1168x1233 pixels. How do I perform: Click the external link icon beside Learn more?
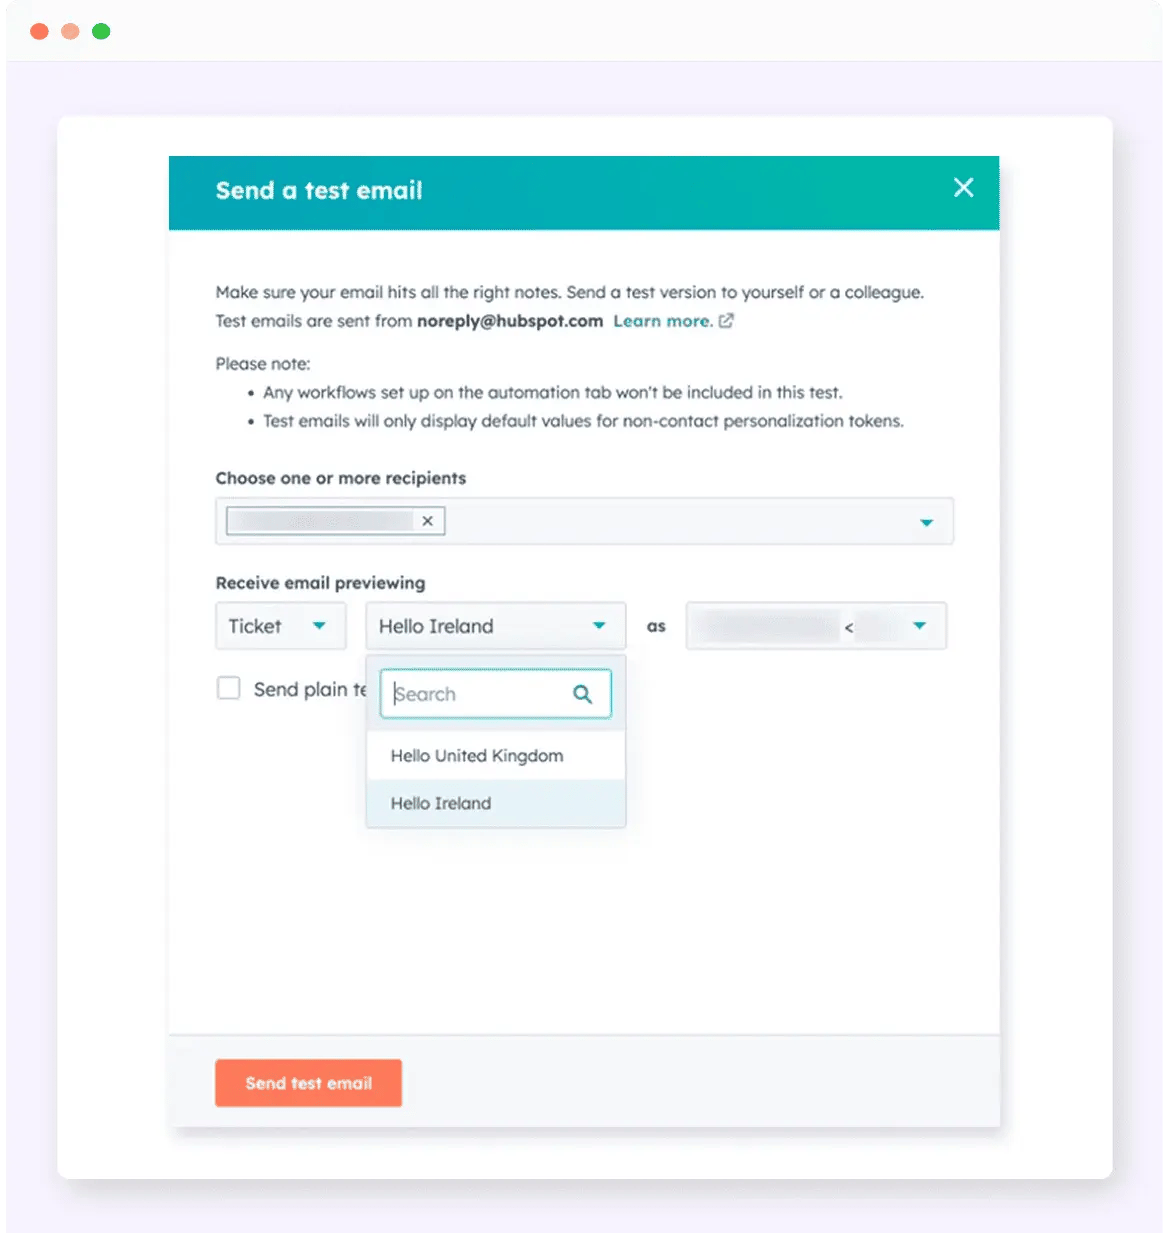pos(726,321)
